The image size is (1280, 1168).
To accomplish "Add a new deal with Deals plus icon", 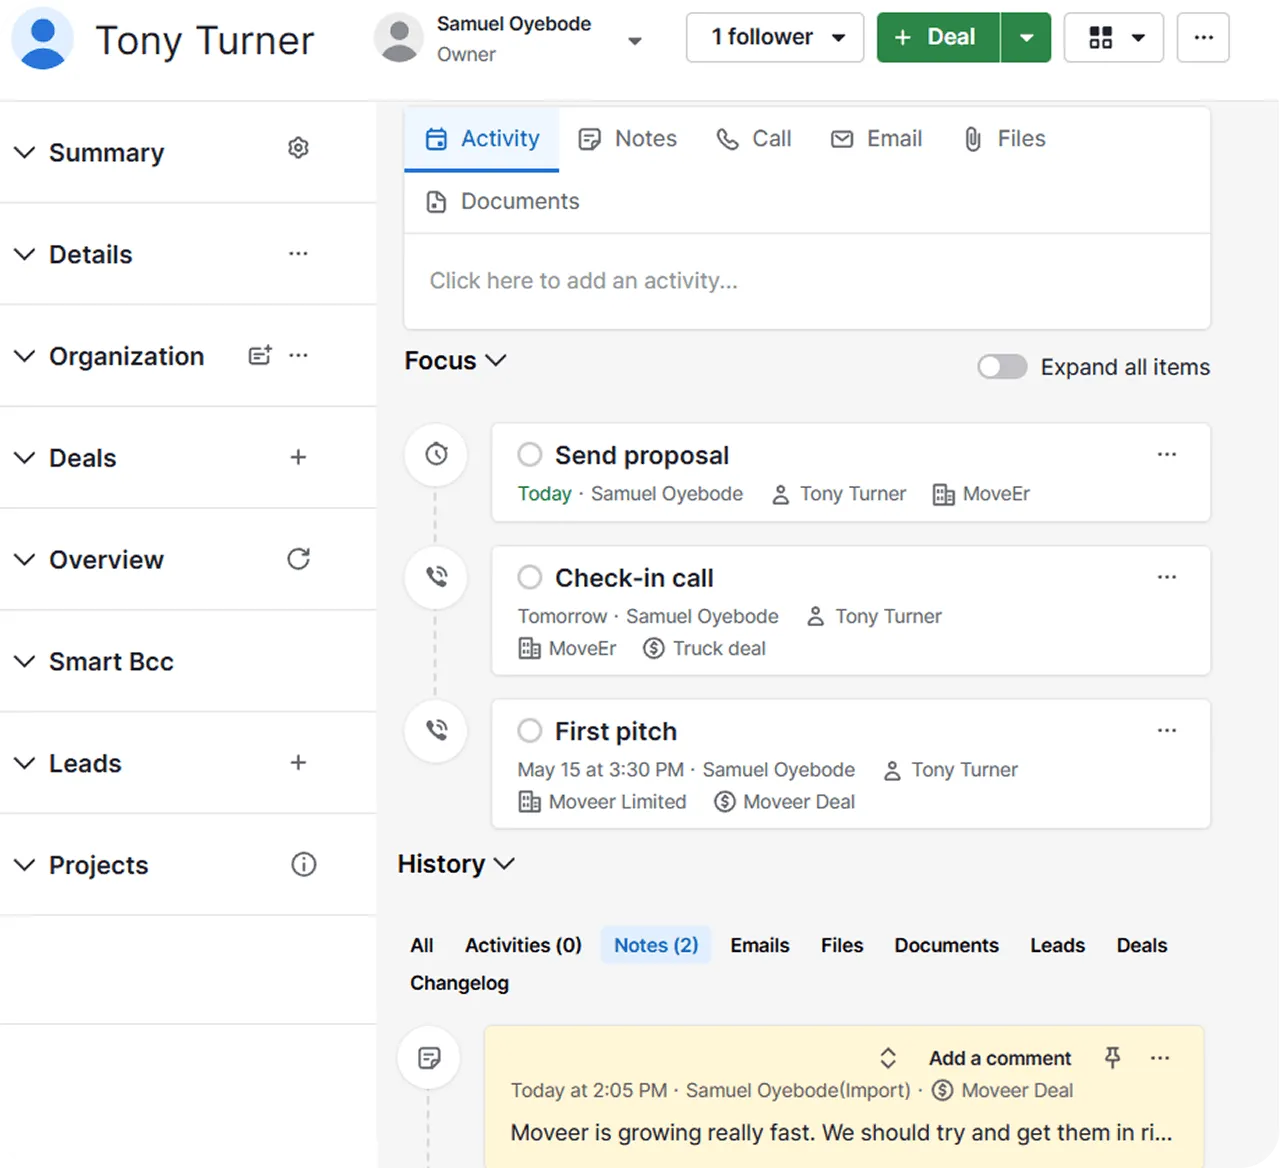I will (x=298, y=457).
